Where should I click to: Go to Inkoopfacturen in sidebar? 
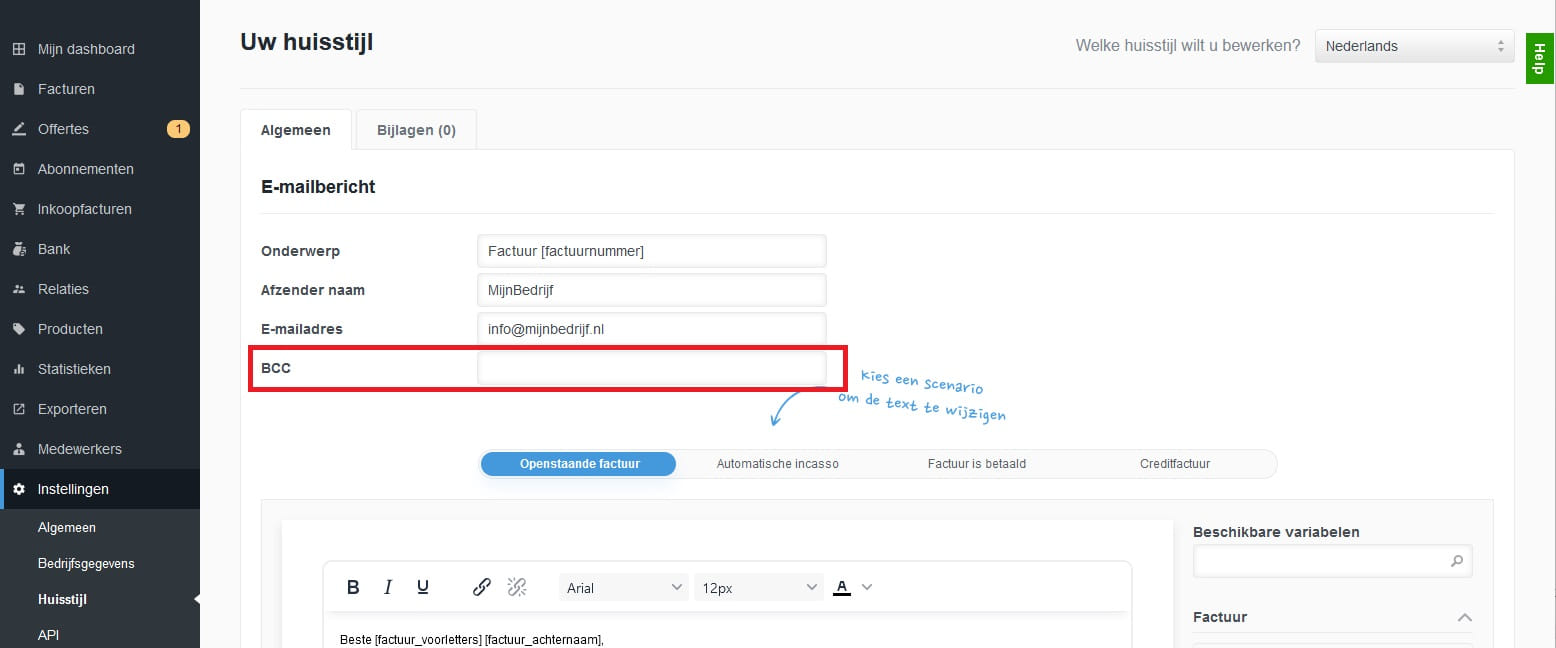(84, 209)
